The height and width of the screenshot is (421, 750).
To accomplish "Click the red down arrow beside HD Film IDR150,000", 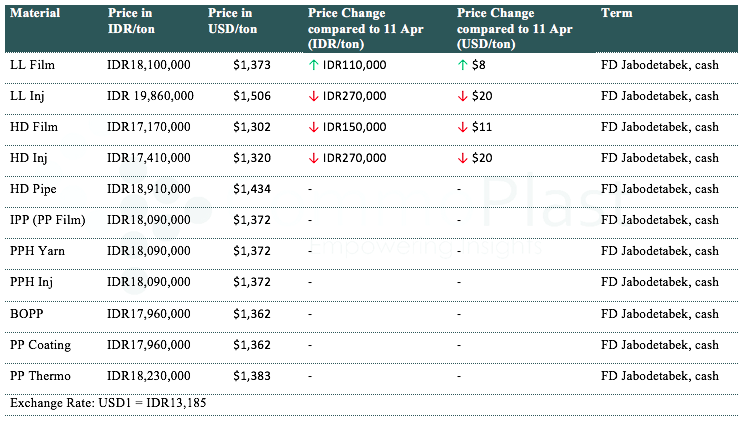I will point(314,127).
